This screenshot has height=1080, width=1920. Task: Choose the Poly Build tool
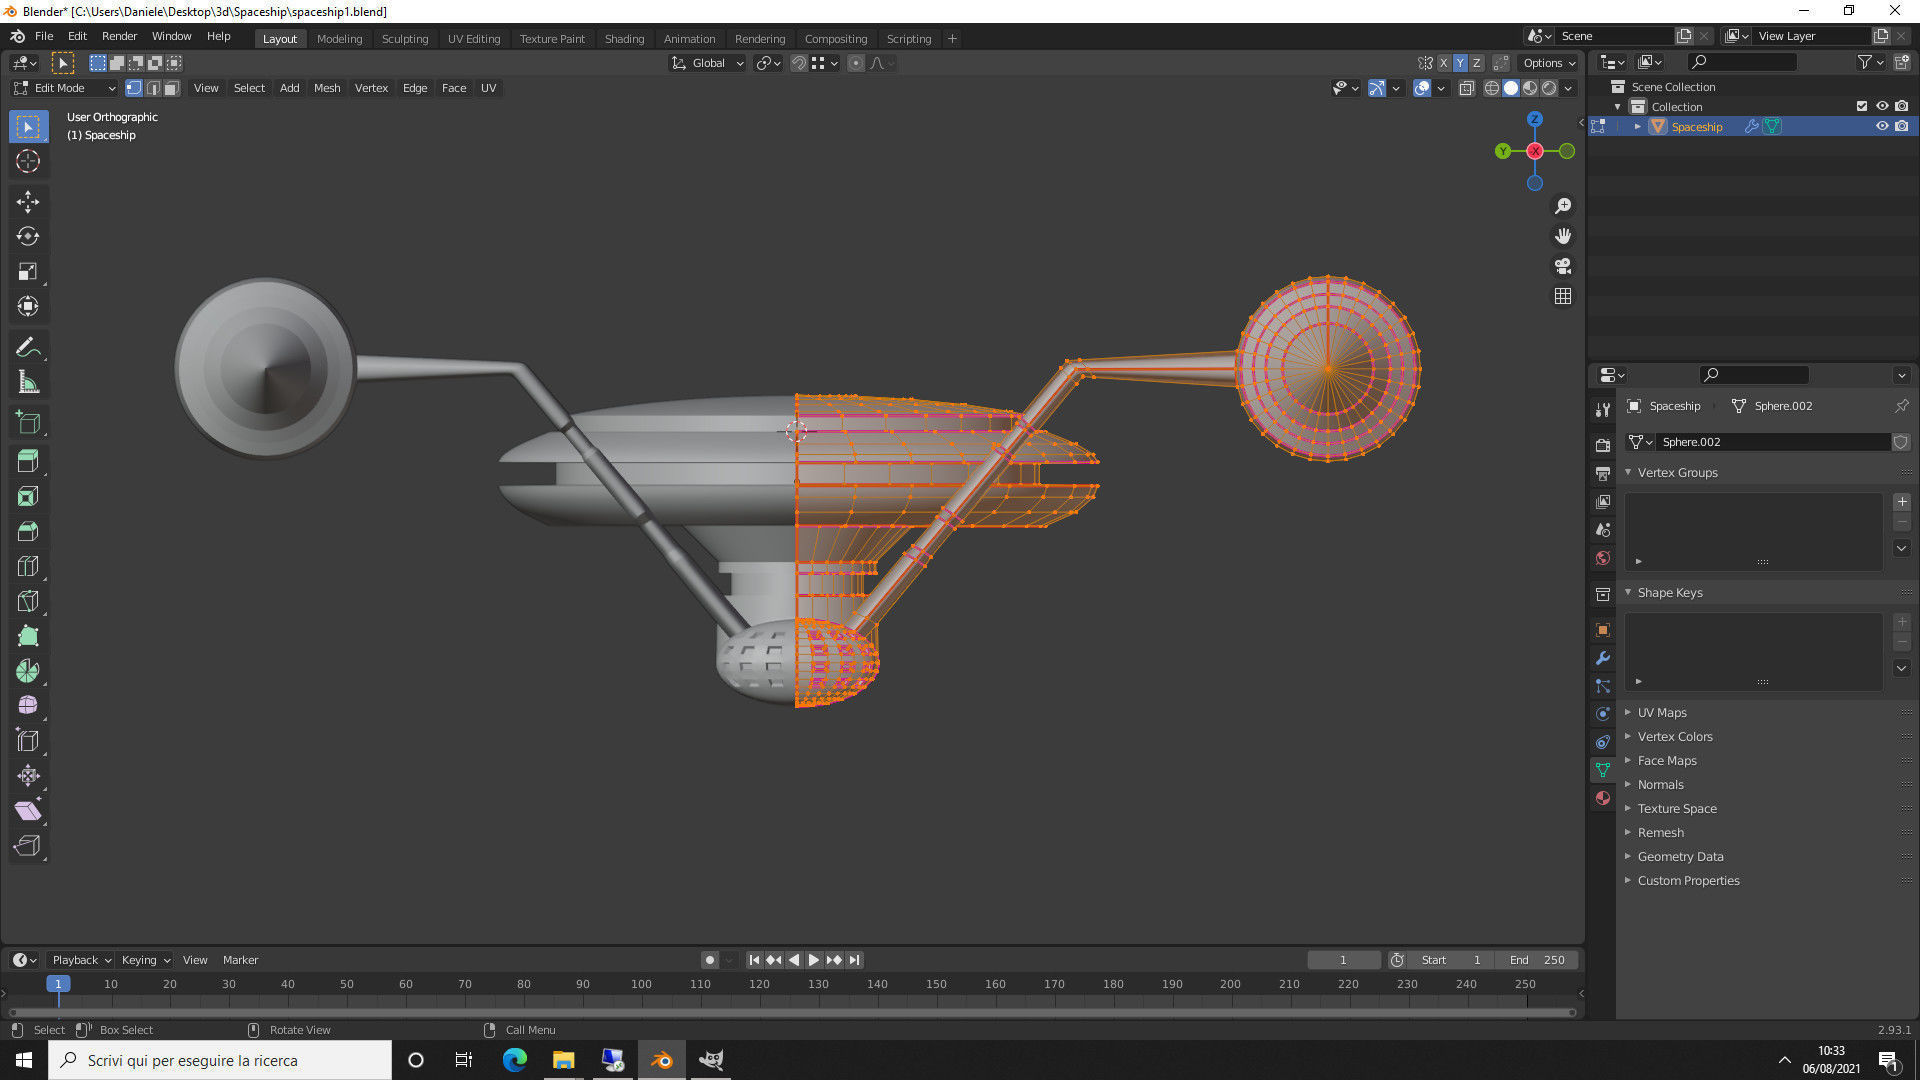click(x=28, y=636)
